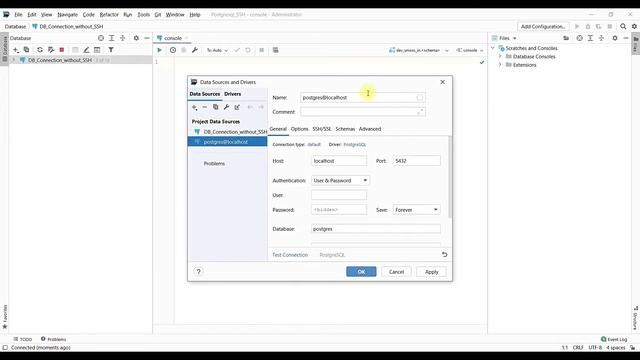
Task: Open the Navigate menu
Action: 67,14
